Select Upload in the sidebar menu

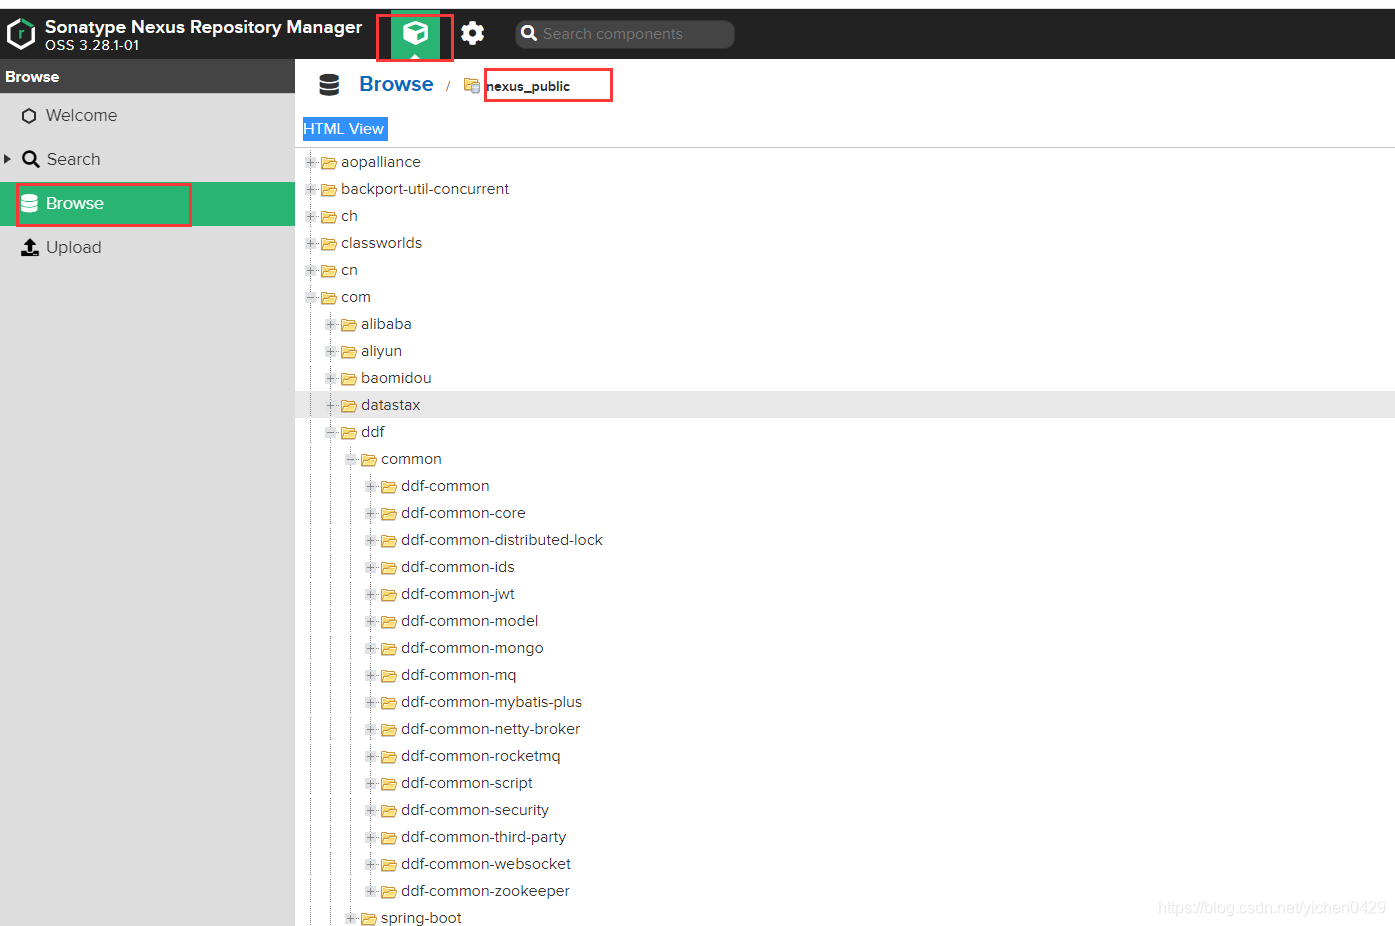(147, 247)
